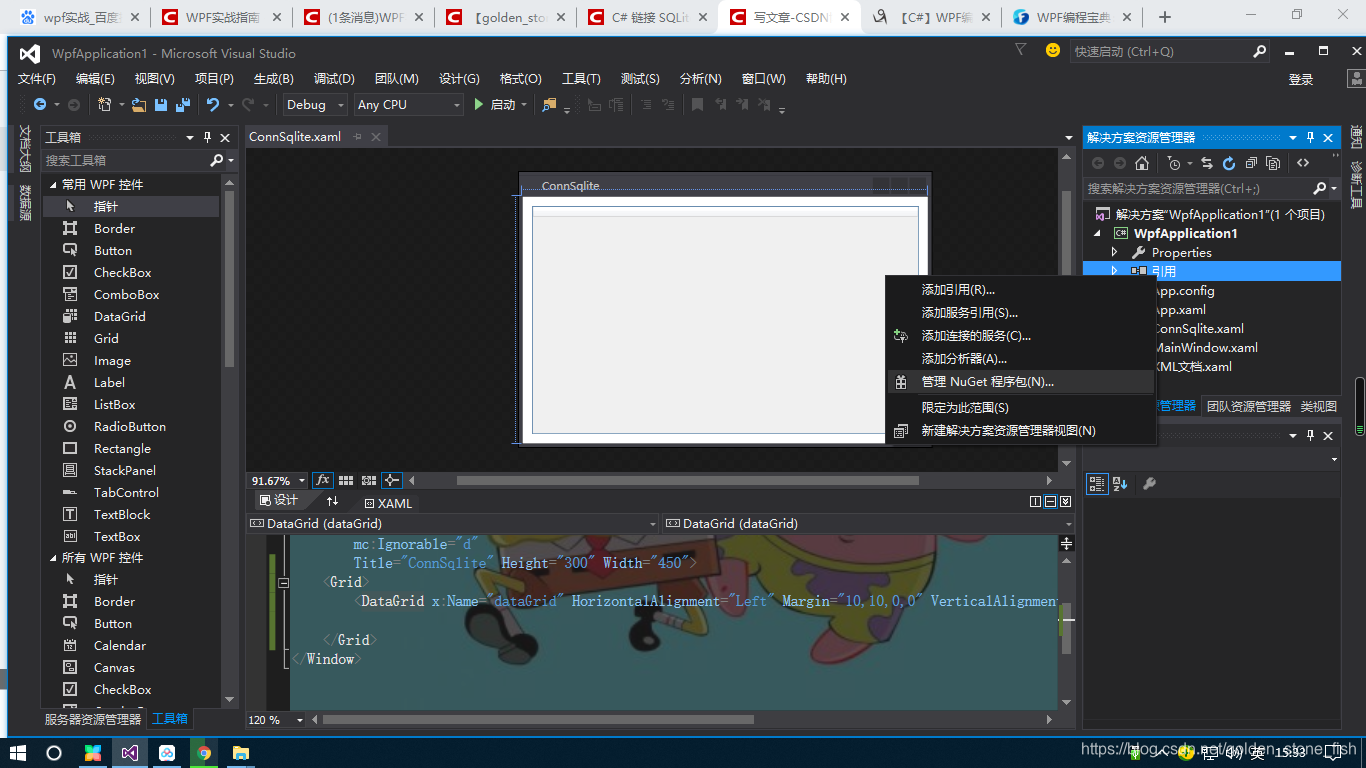Go to Home in Solution Explorer toolbar

1142,163
